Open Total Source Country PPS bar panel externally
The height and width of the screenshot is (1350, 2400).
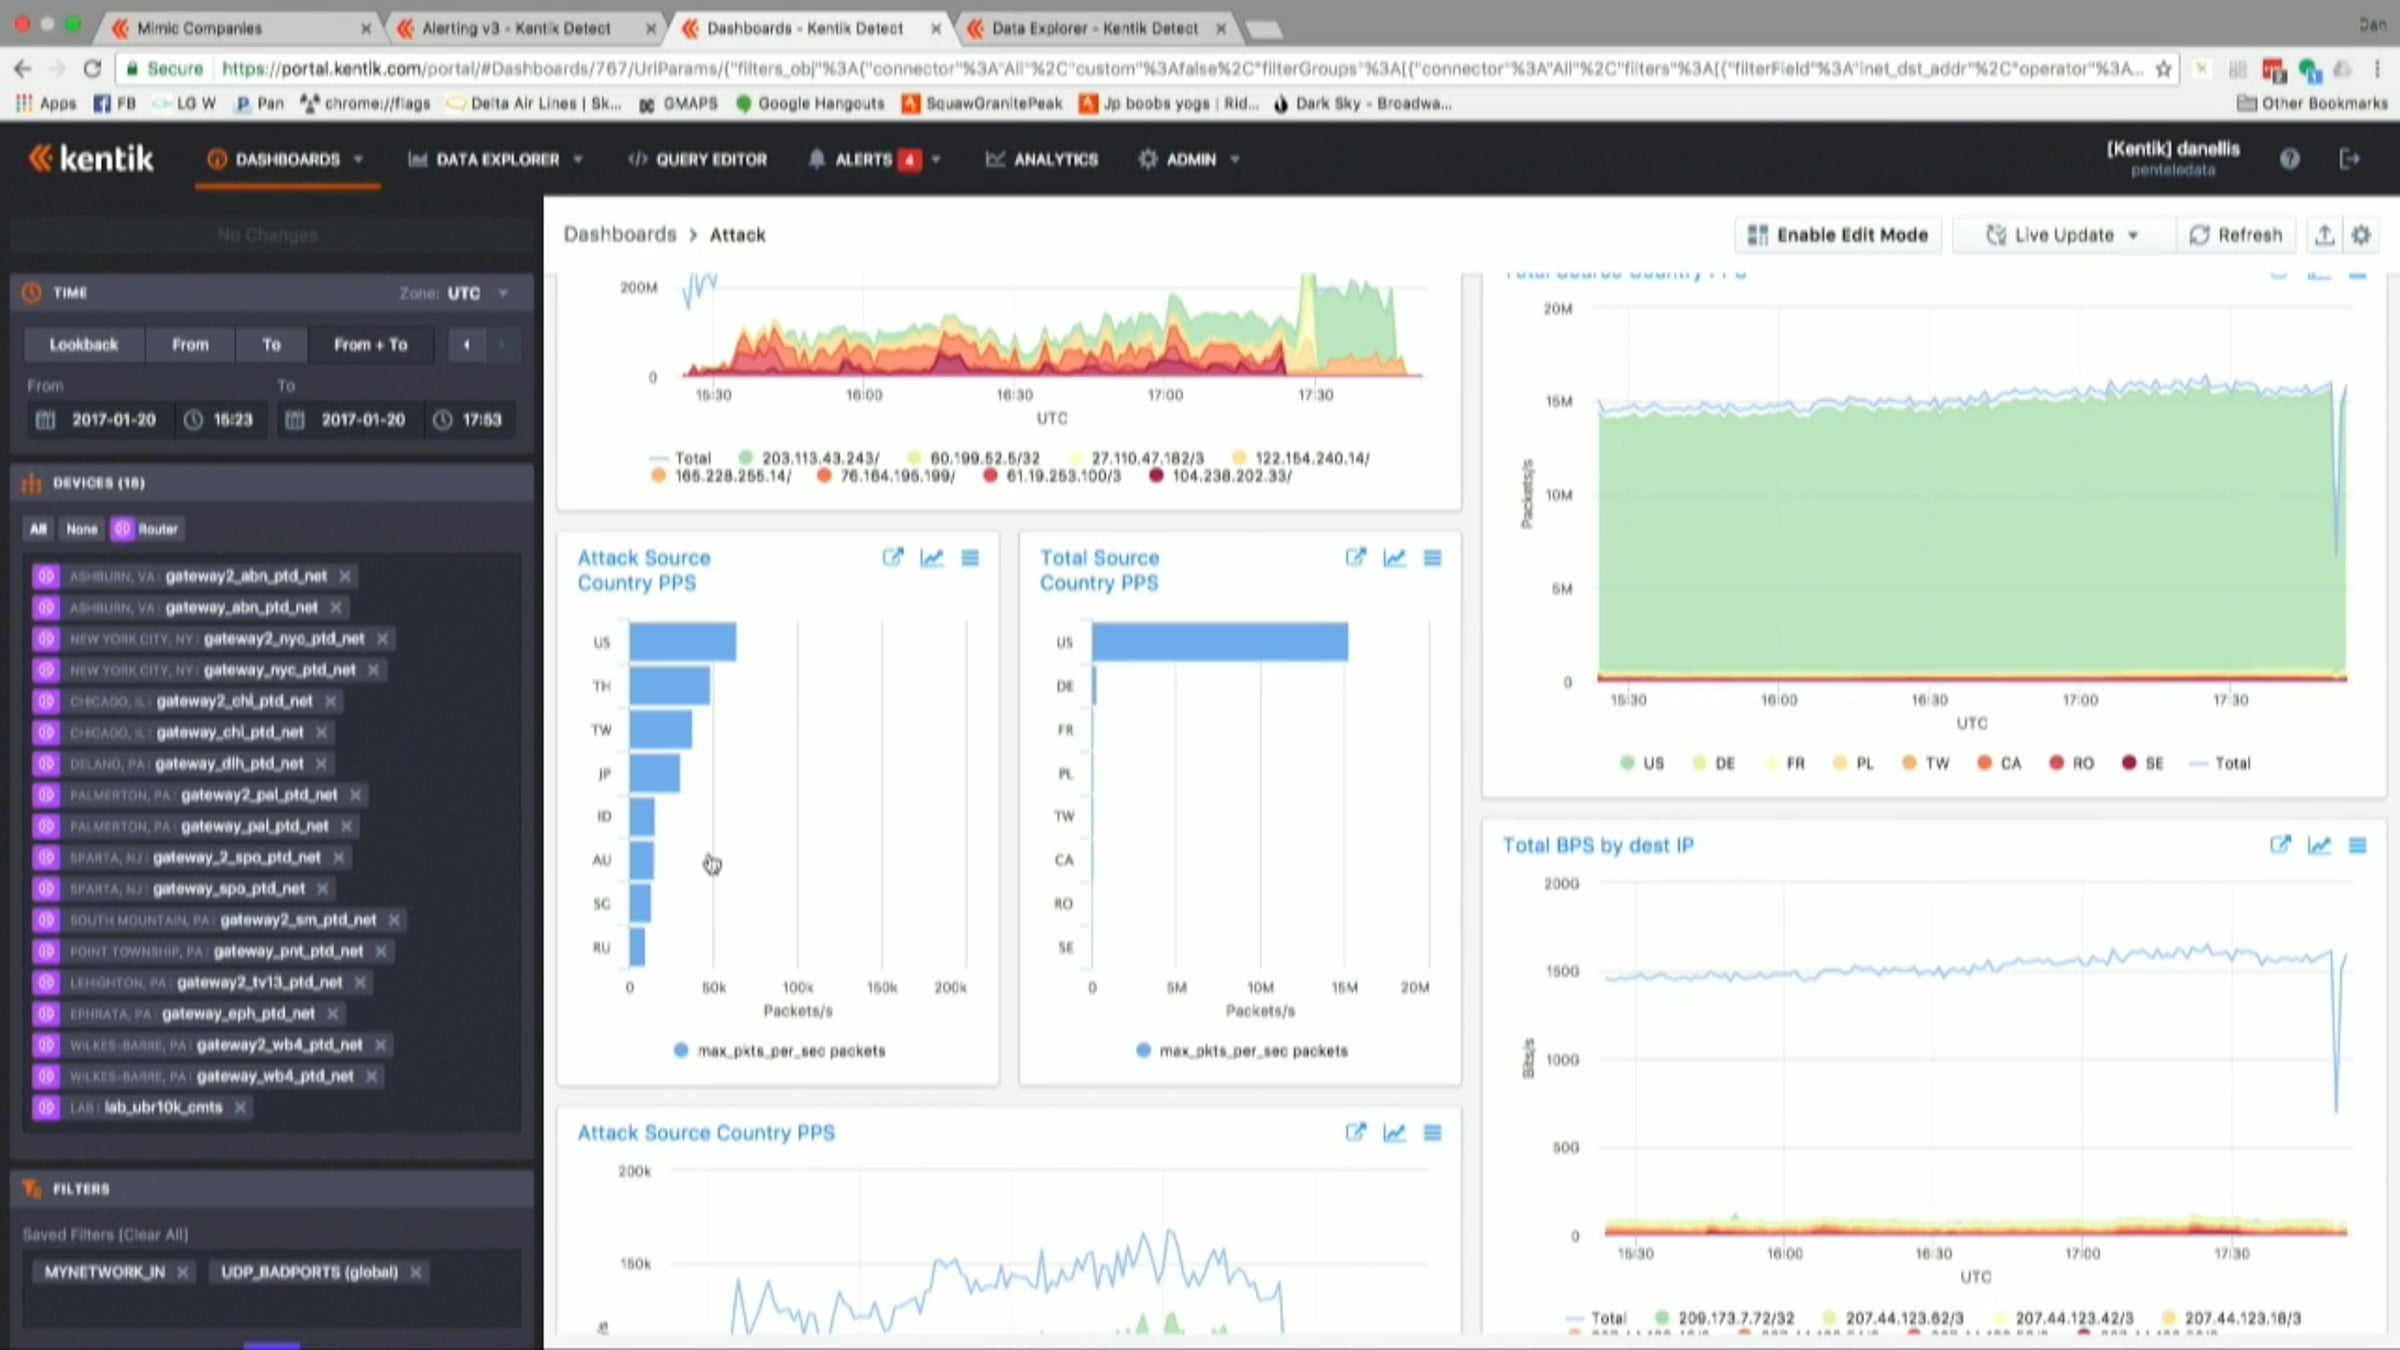coord(1355,558)
